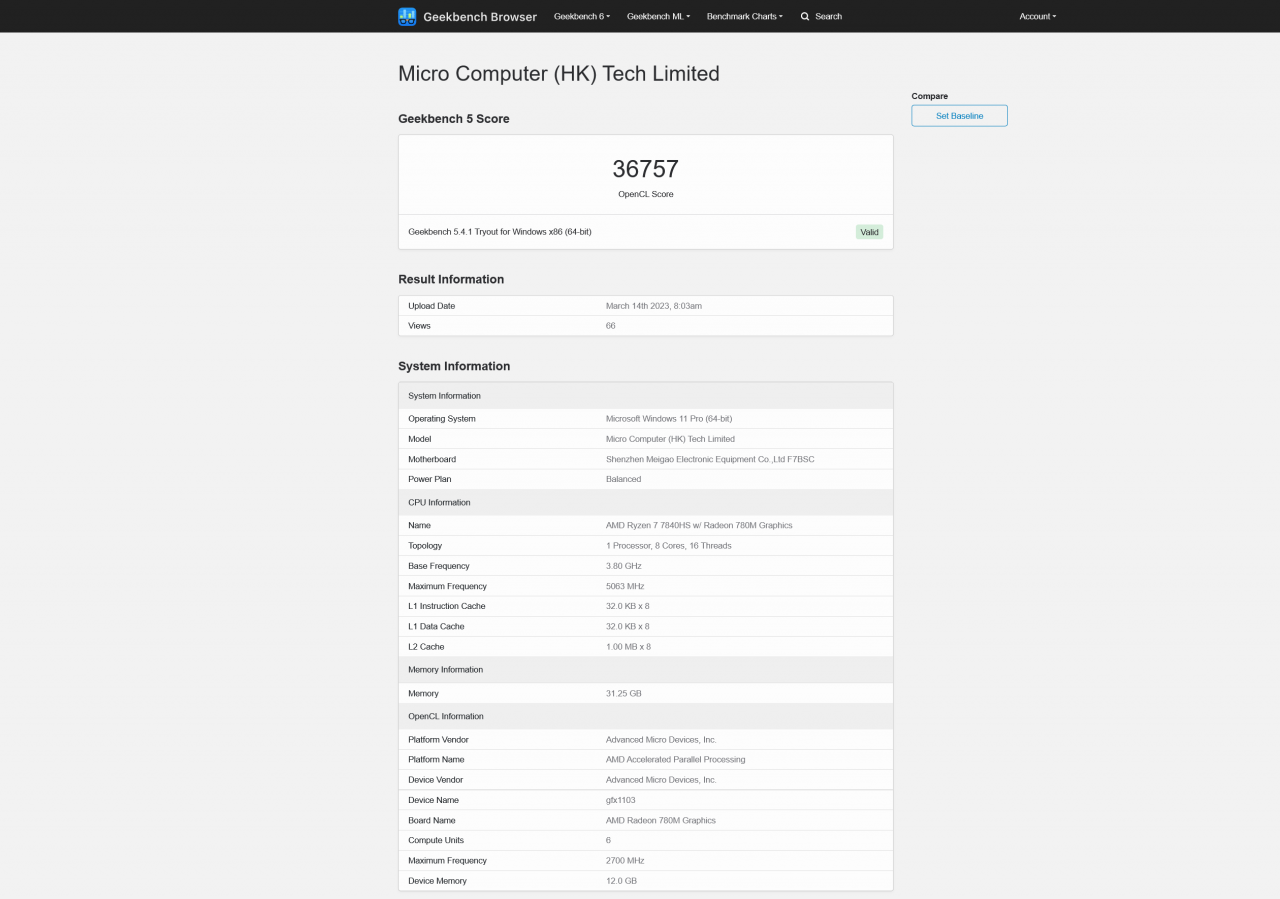Viewport: 1280px width, 899px height.
Task: Click the 2700 MHz GPU maximum frequency
Action: pos(625,860)
